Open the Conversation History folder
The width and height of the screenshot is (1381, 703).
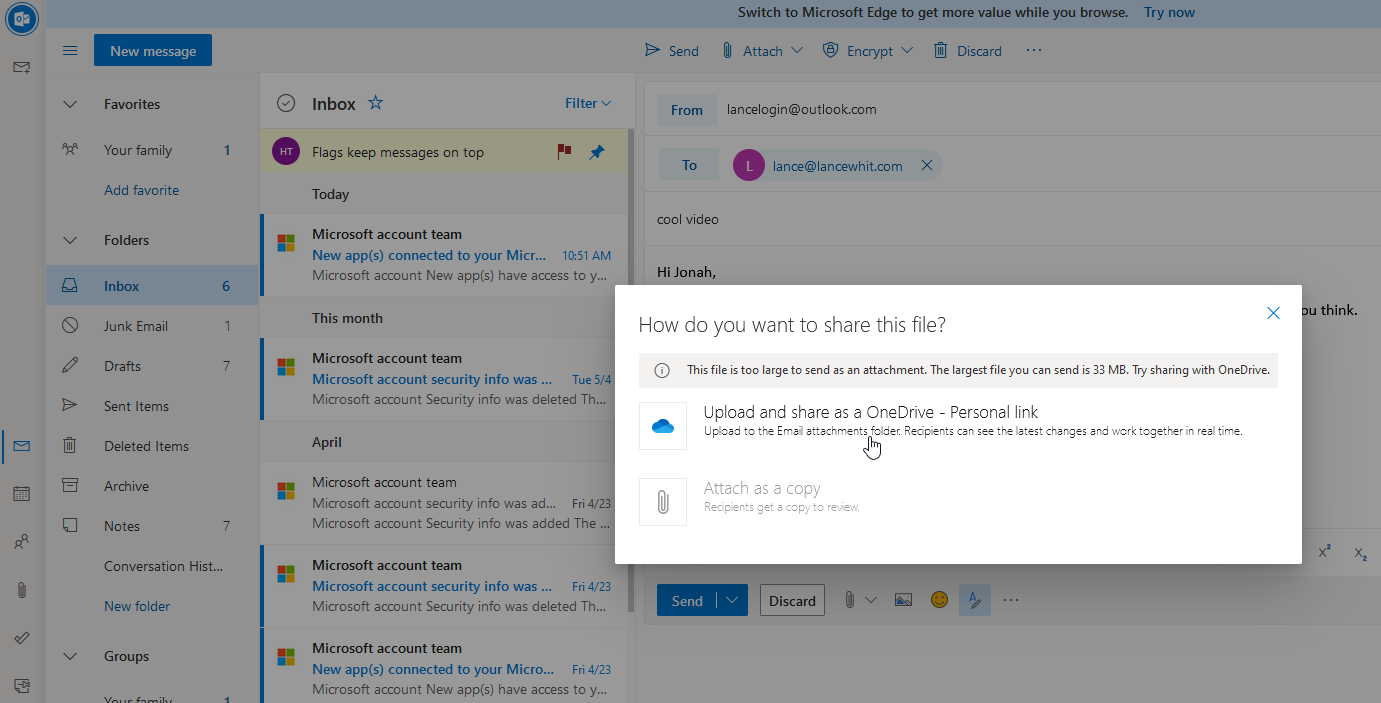tap(152, 566)
